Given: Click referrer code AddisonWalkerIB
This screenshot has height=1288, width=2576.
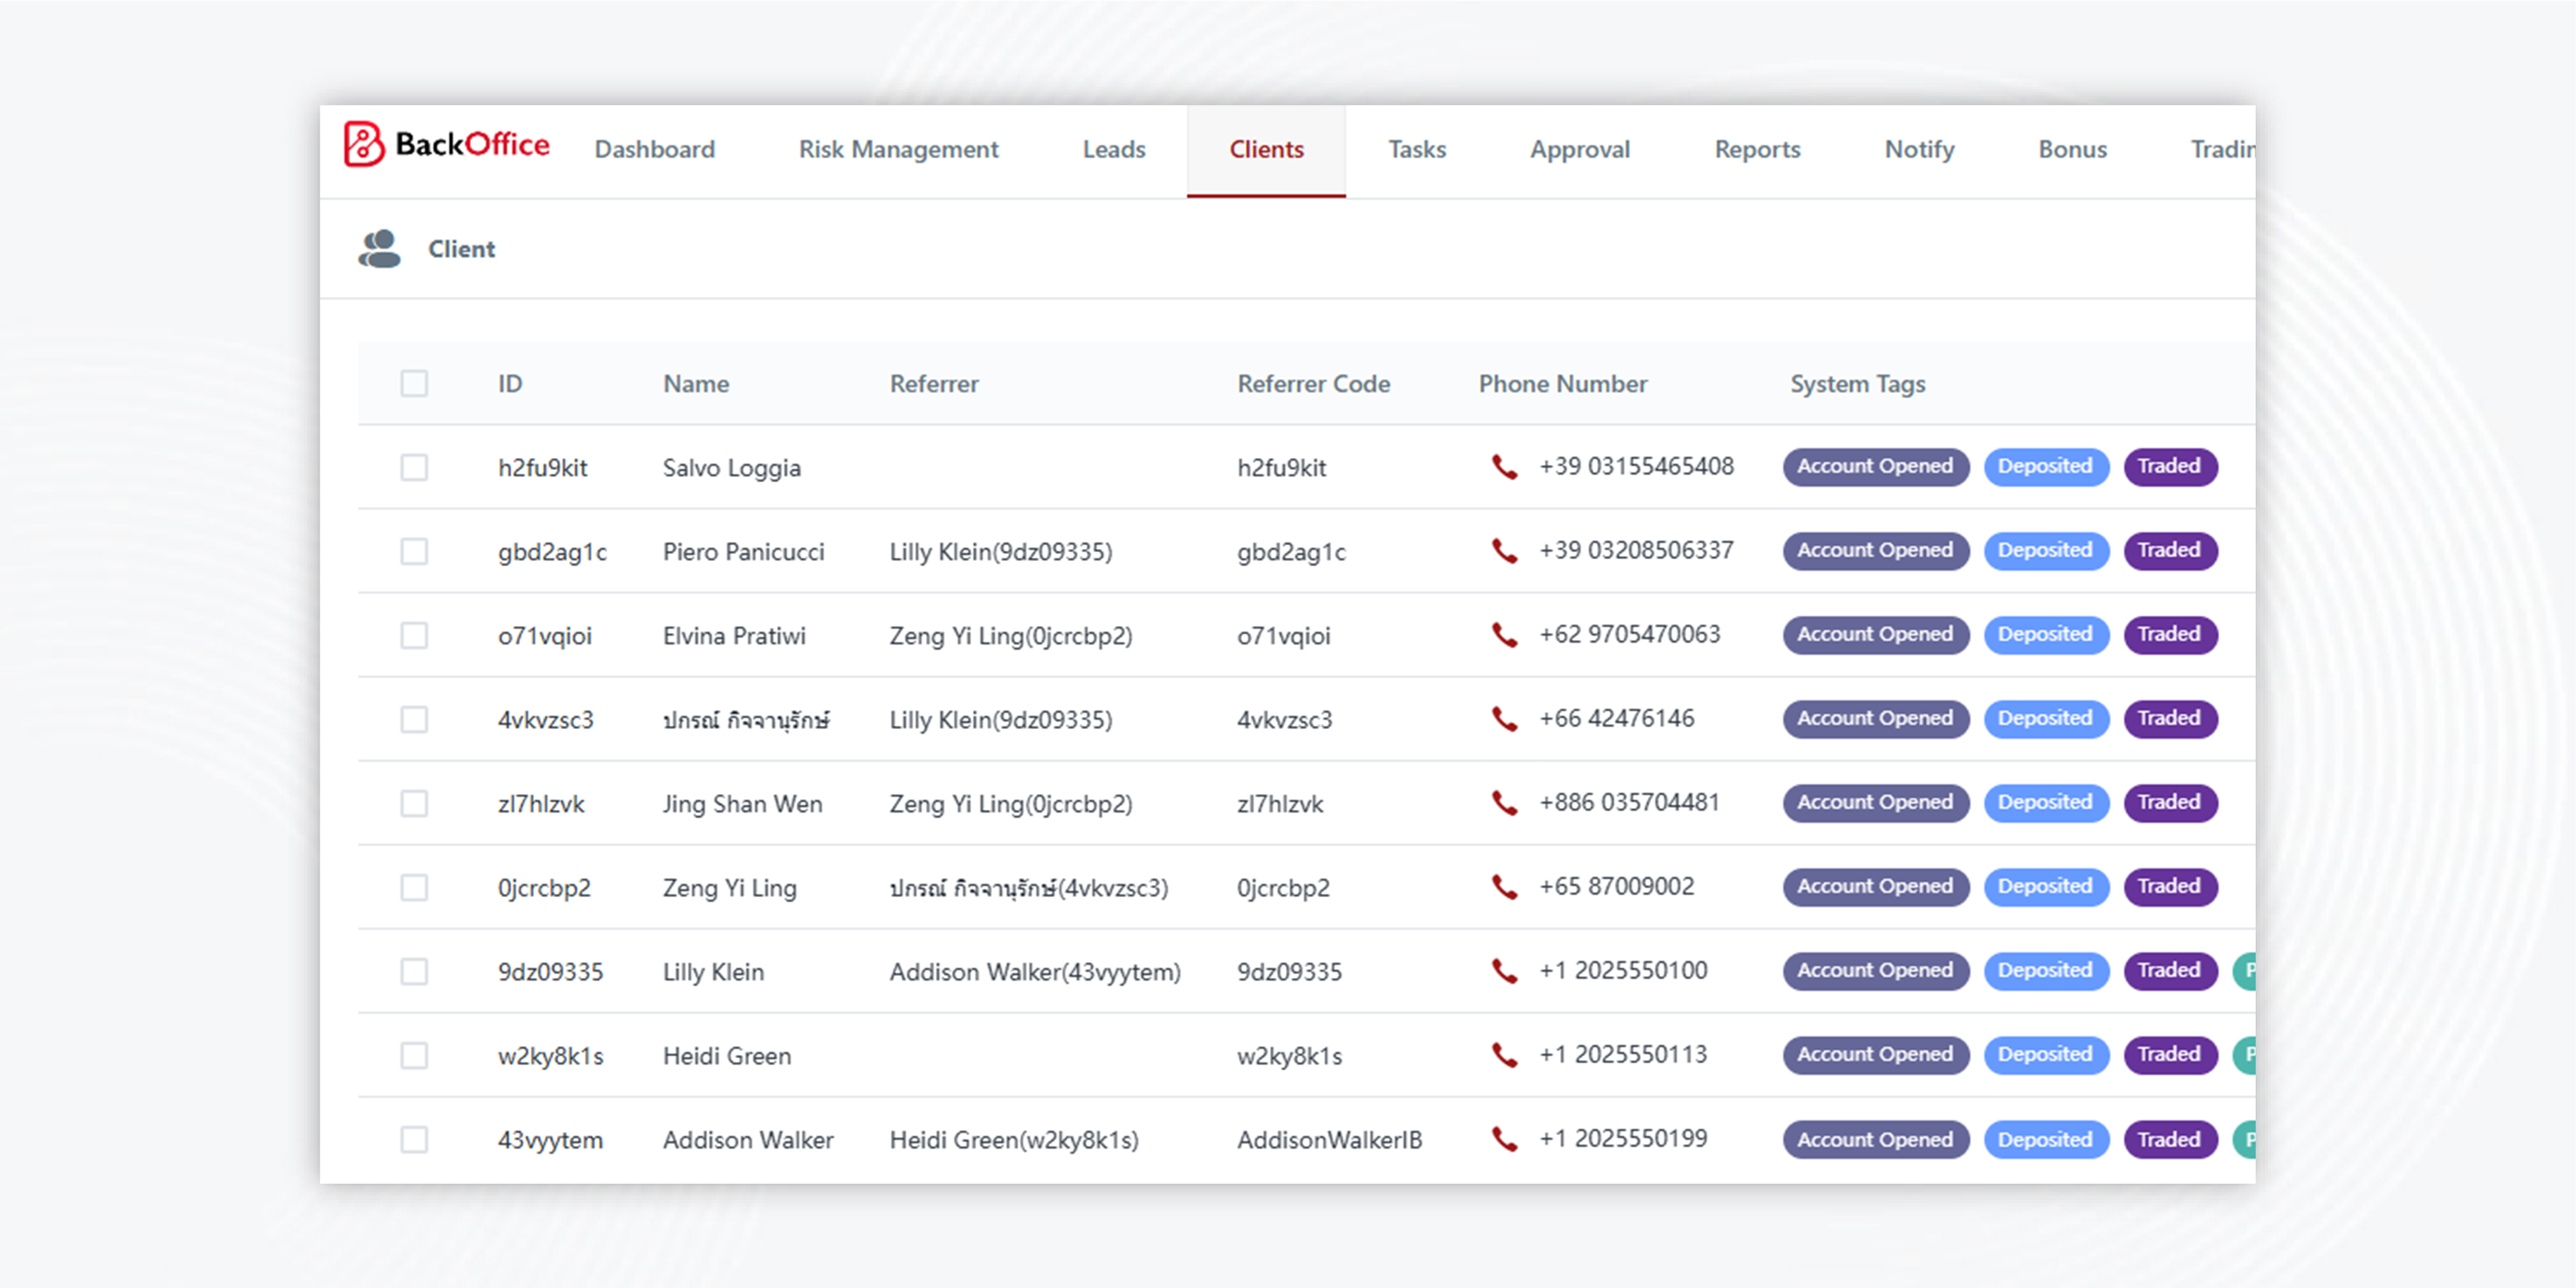Looking at the screenshot, I should [1329, 1140].
